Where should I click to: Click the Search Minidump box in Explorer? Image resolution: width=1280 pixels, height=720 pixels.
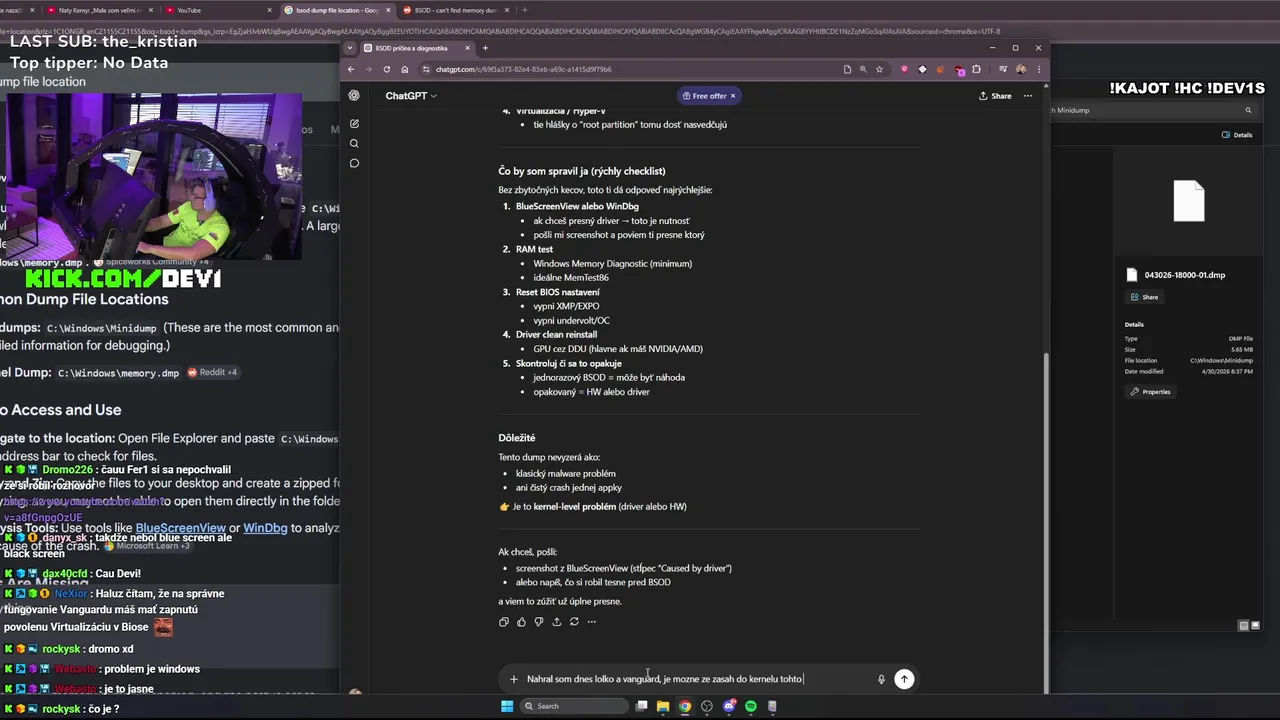(x=1152, y=110)
